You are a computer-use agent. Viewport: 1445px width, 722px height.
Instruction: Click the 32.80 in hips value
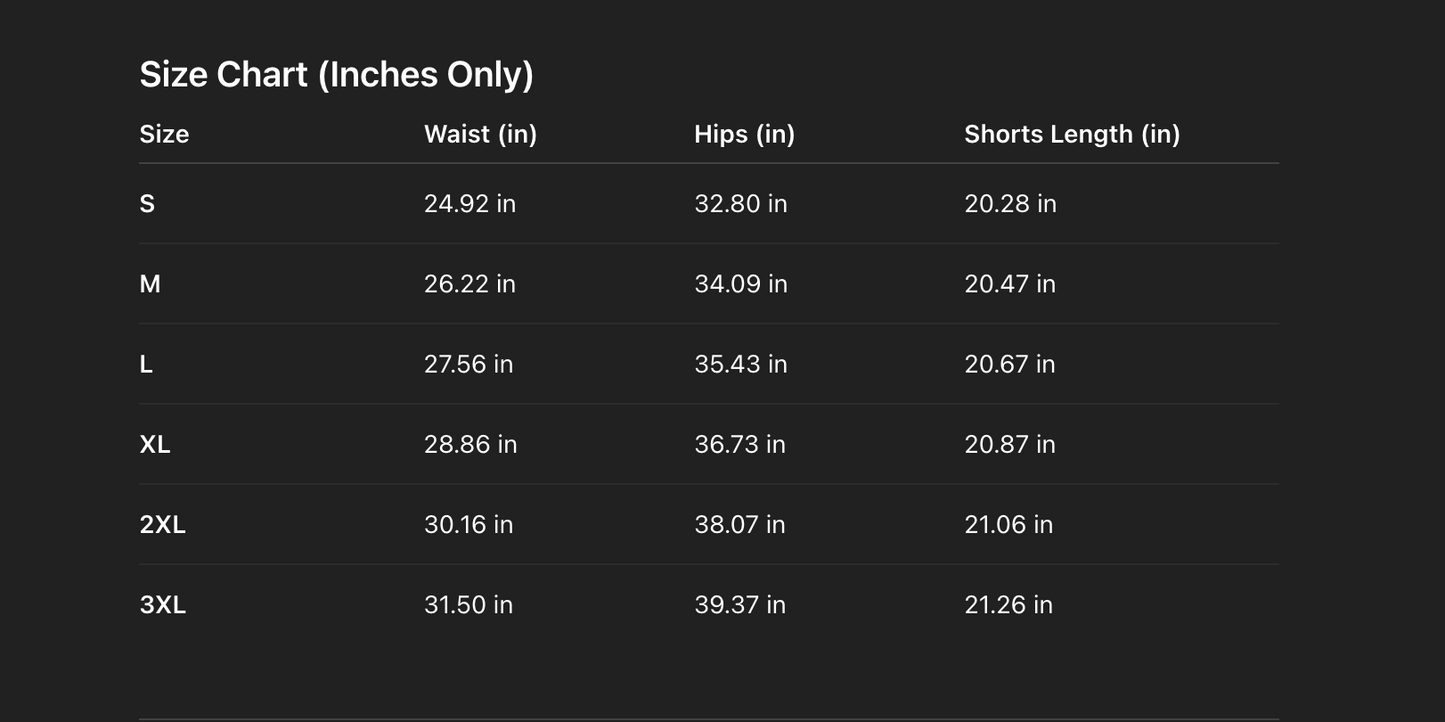click(740, 204)
